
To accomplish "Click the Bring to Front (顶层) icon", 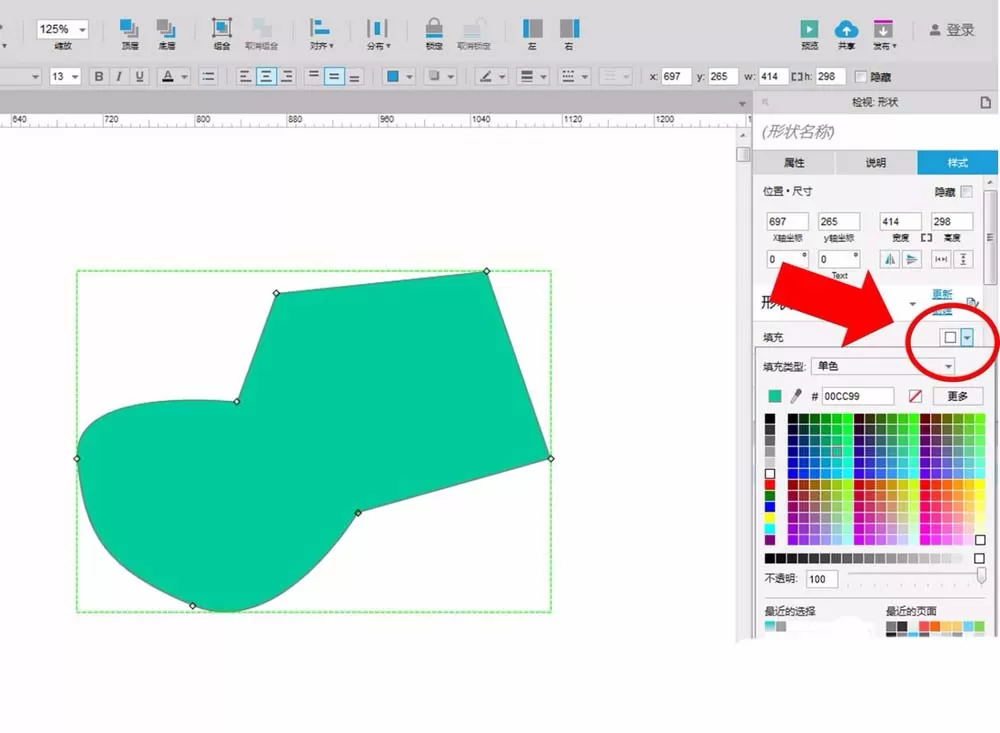I will pyautogui.click(x=129, y=29).
